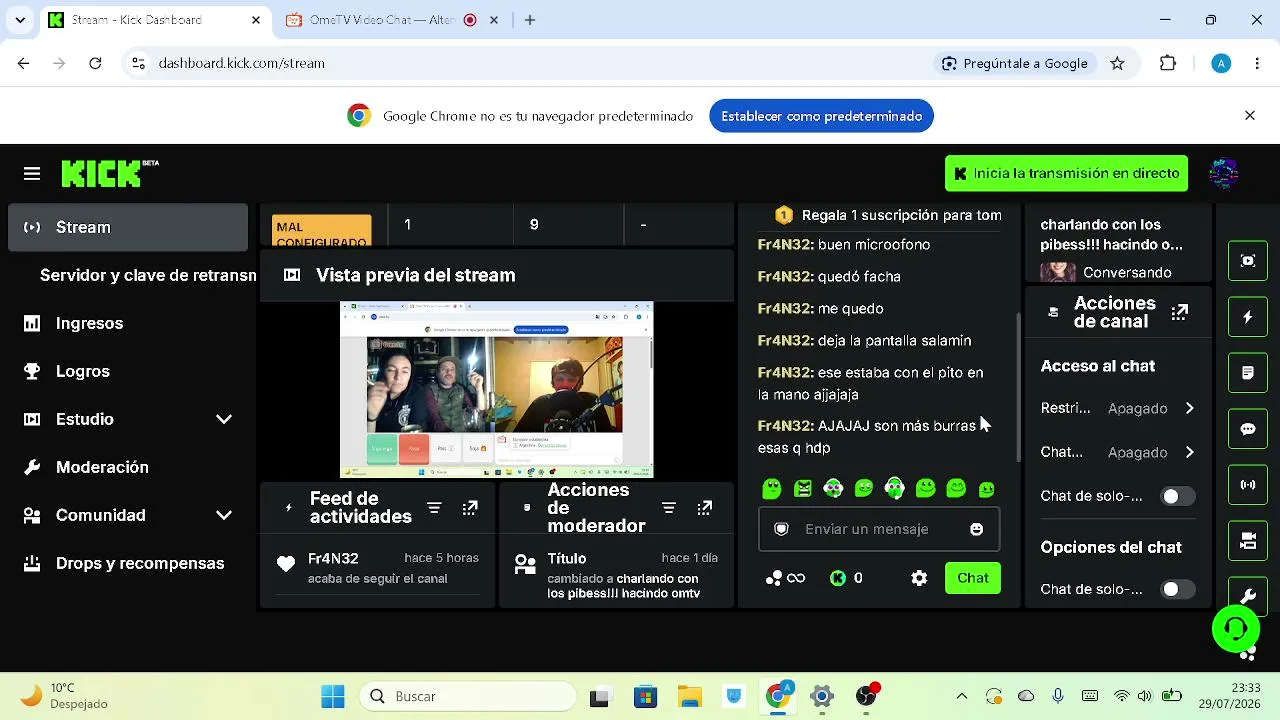This screenshot has width=1280, height=720.
Task: Open the support headset chat bubble
Action: [1236, 629]
